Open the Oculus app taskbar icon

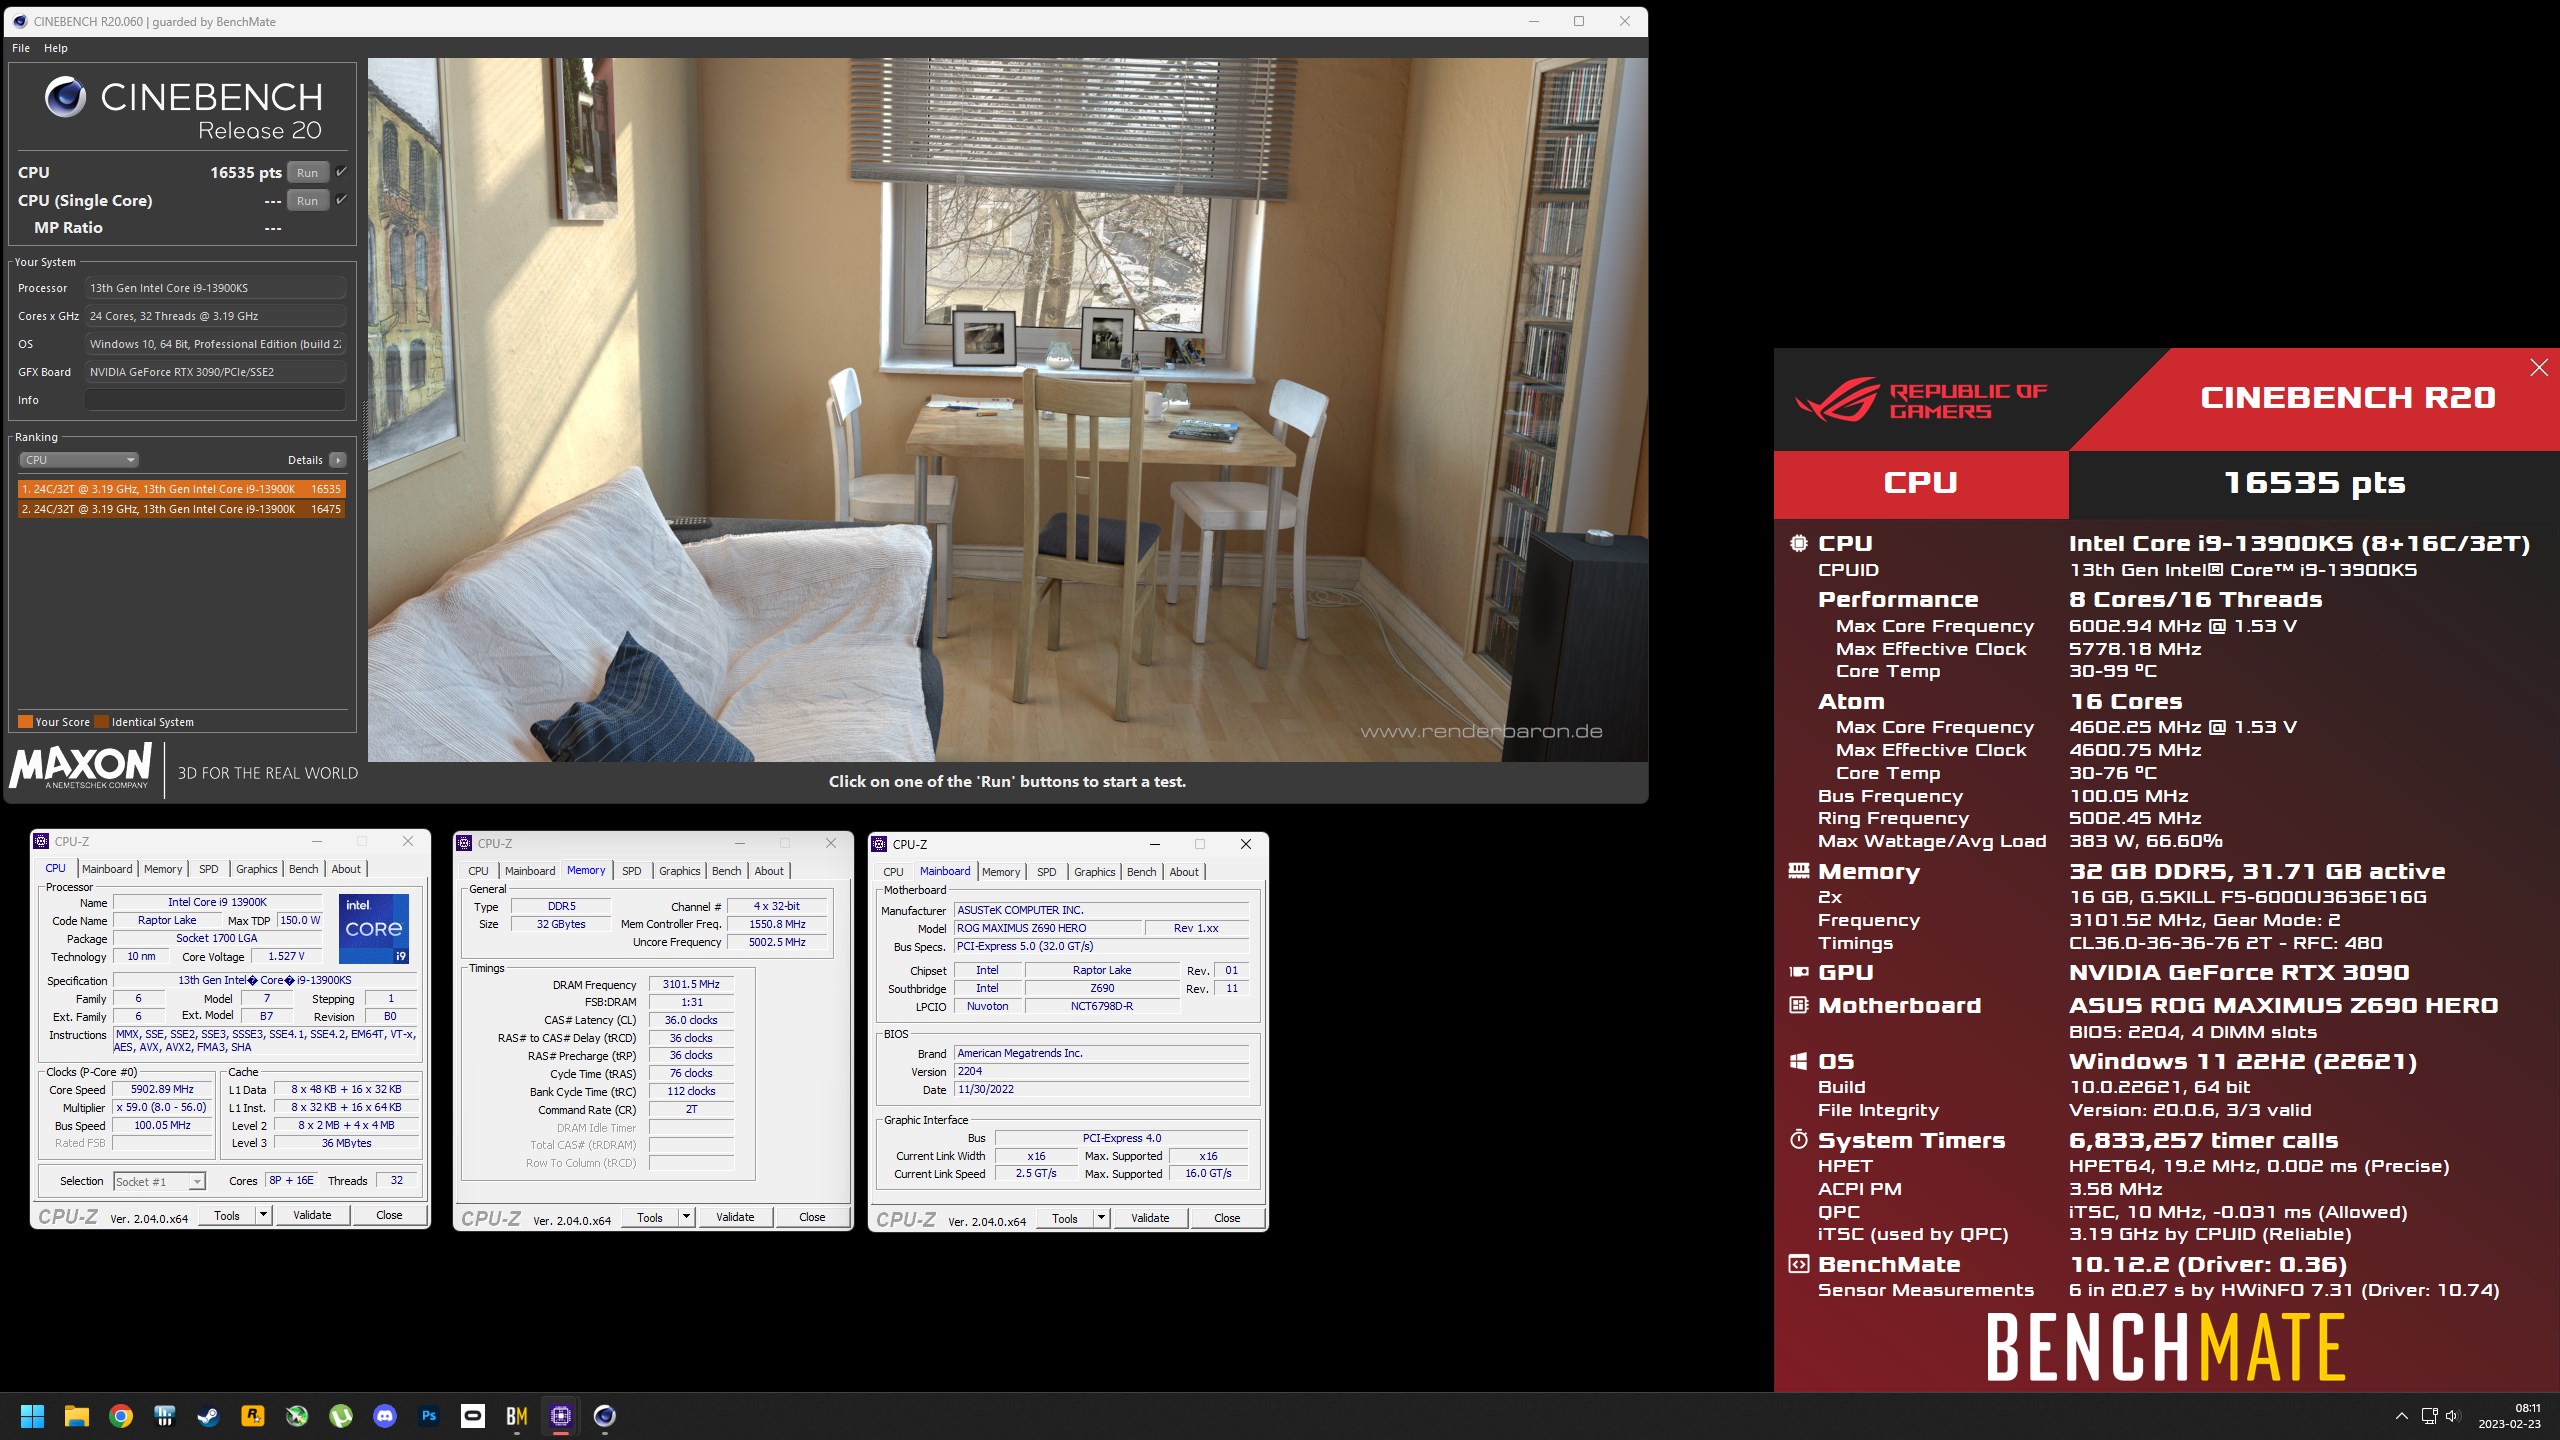click(x=473, y=1416)
